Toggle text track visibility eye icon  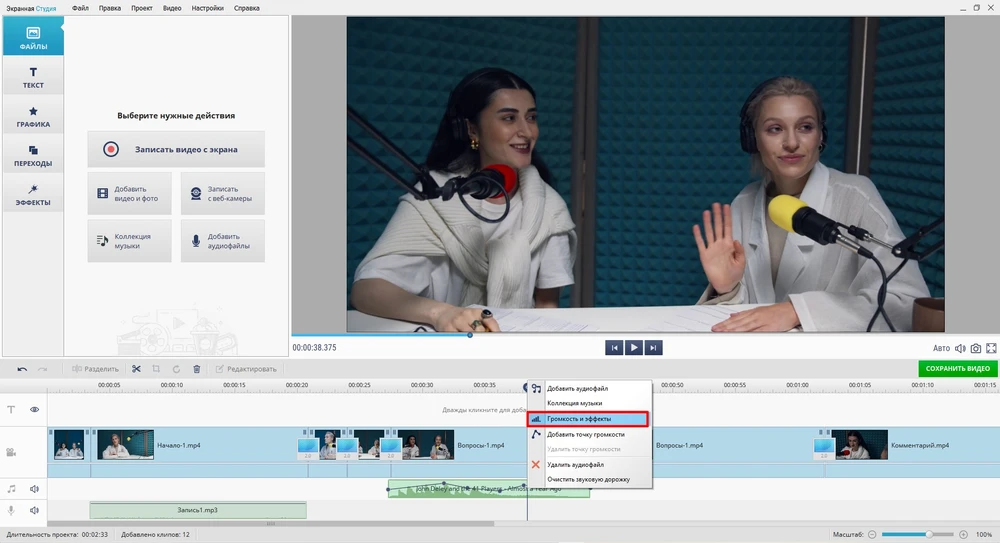pos(34,409)
